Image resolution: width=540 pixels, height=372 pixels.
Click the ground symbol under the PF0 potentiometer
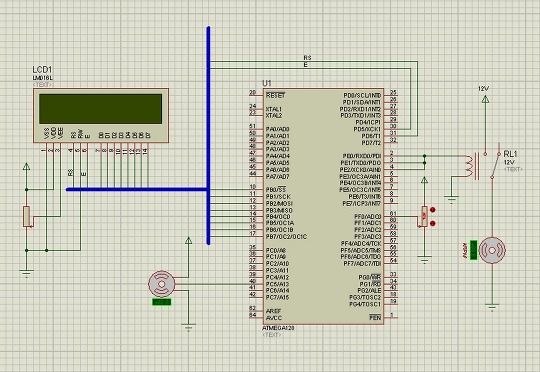coord(424,260)
